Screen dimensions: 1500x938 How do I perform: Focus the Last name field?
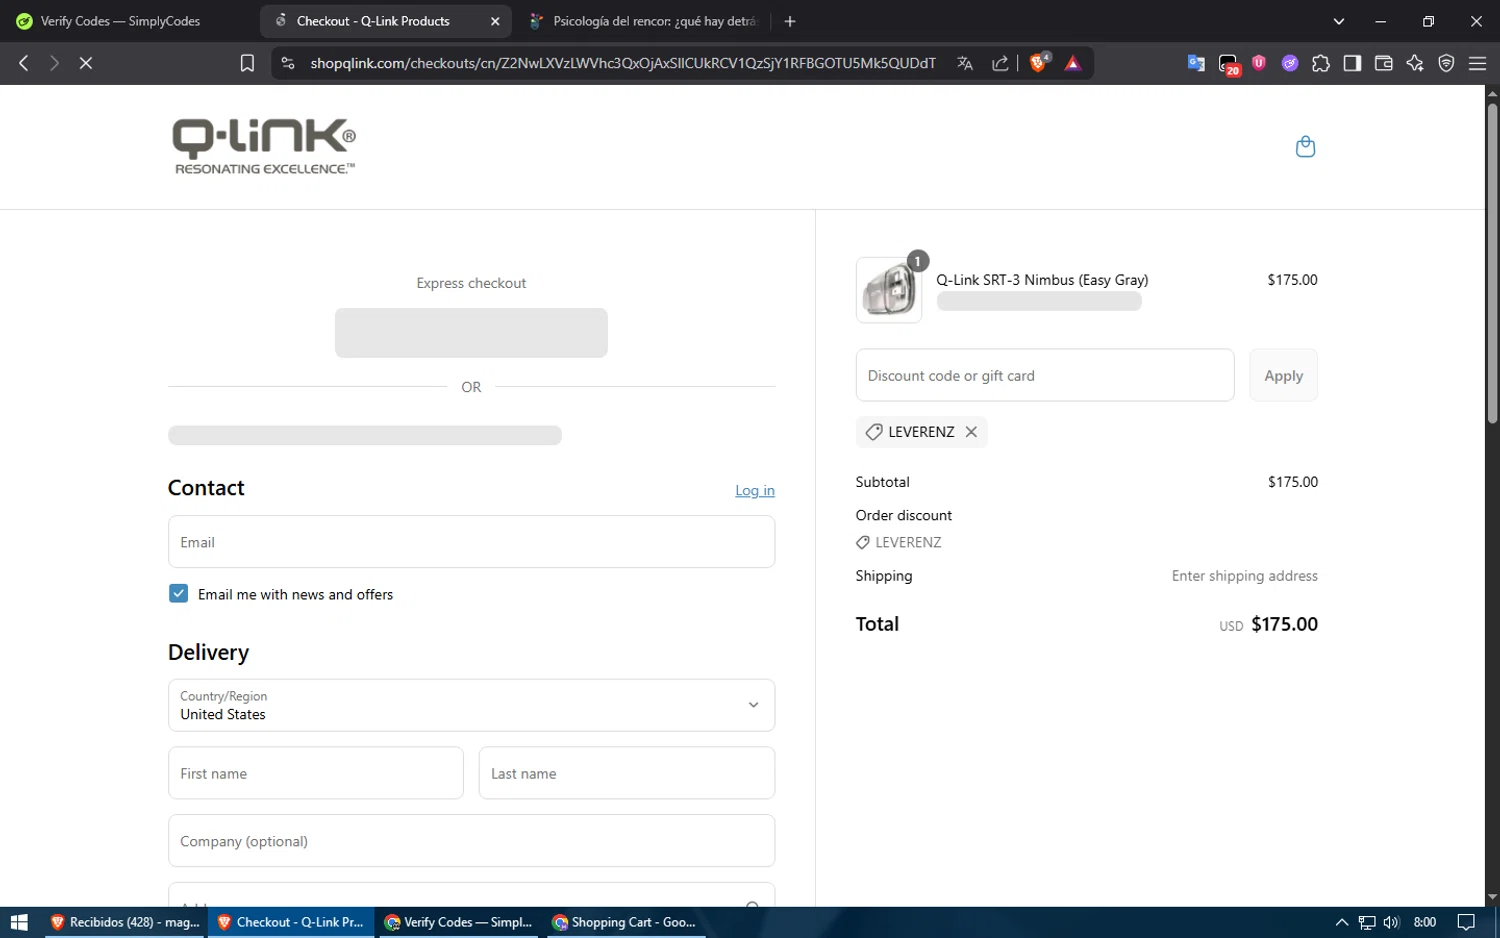[x=627, y=773]
